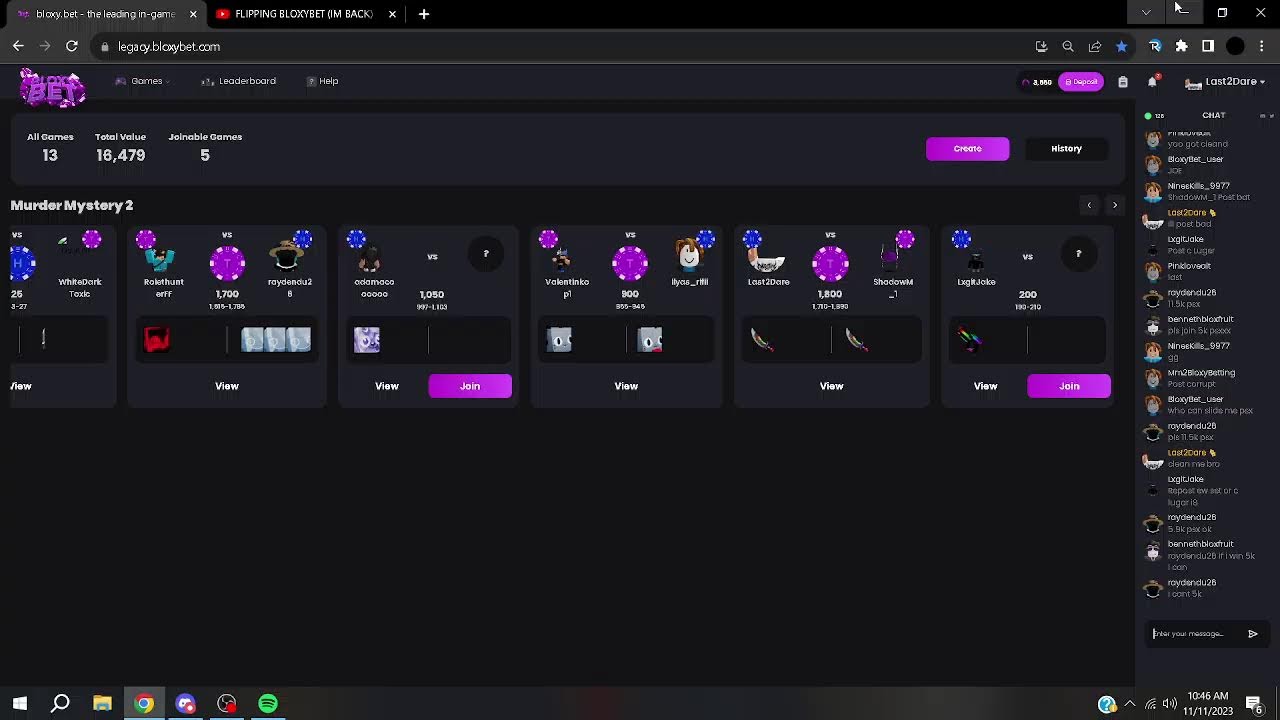
Task: Open the notifications bell
Action: (x=1152, y=82)
